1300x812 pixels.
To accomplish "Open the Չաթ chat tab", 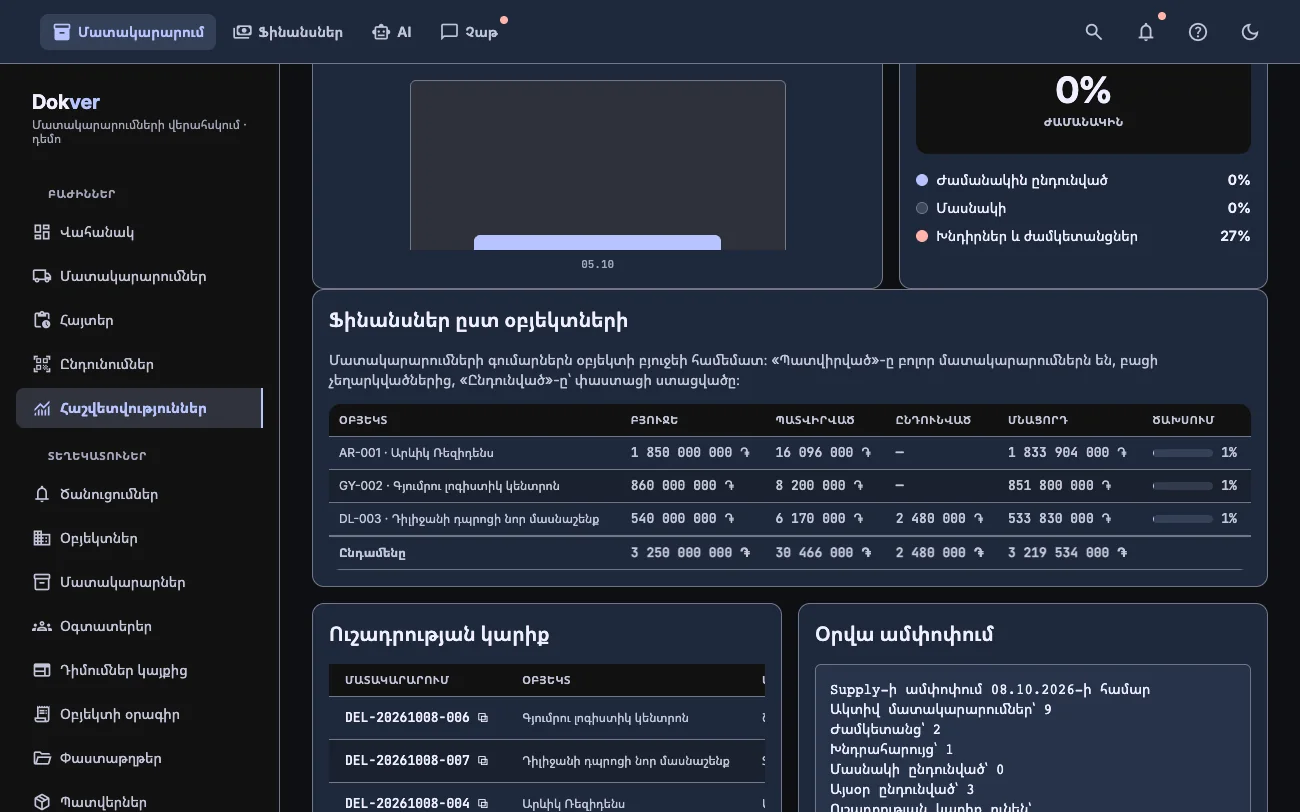I will click(x=469, y=32).
